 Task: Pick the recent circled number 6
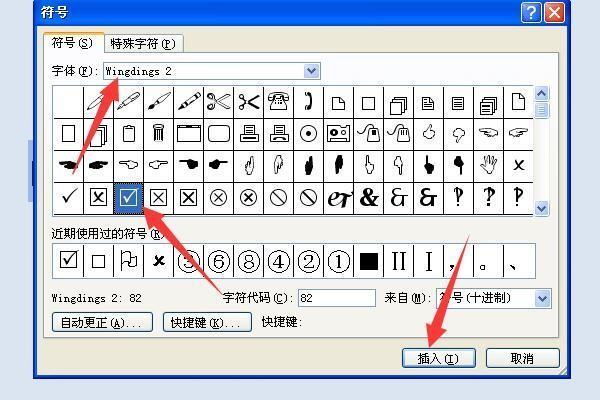tap(218, 261)
